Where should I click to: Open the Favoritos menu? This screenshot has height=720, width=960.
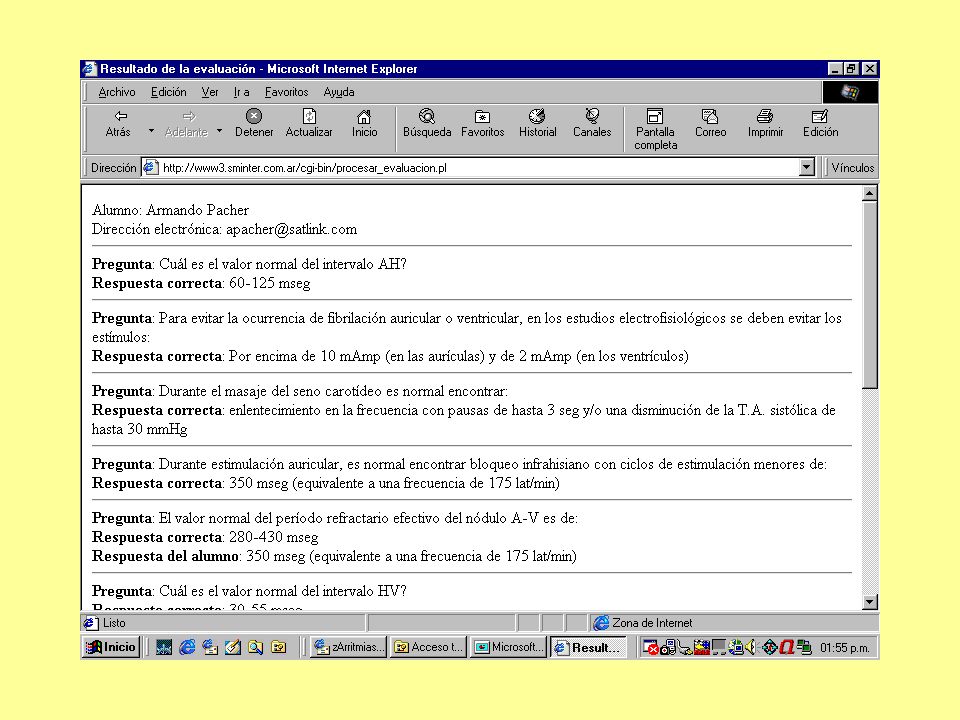(x=286, y=92)
